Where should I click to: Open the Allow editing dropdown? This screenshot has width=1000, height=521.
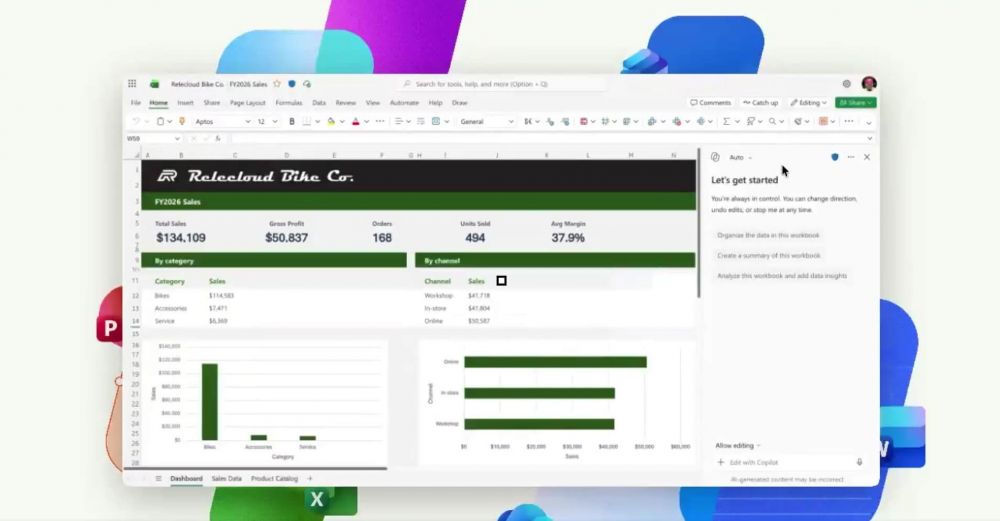pyautogui.click(x=738, y=446)
